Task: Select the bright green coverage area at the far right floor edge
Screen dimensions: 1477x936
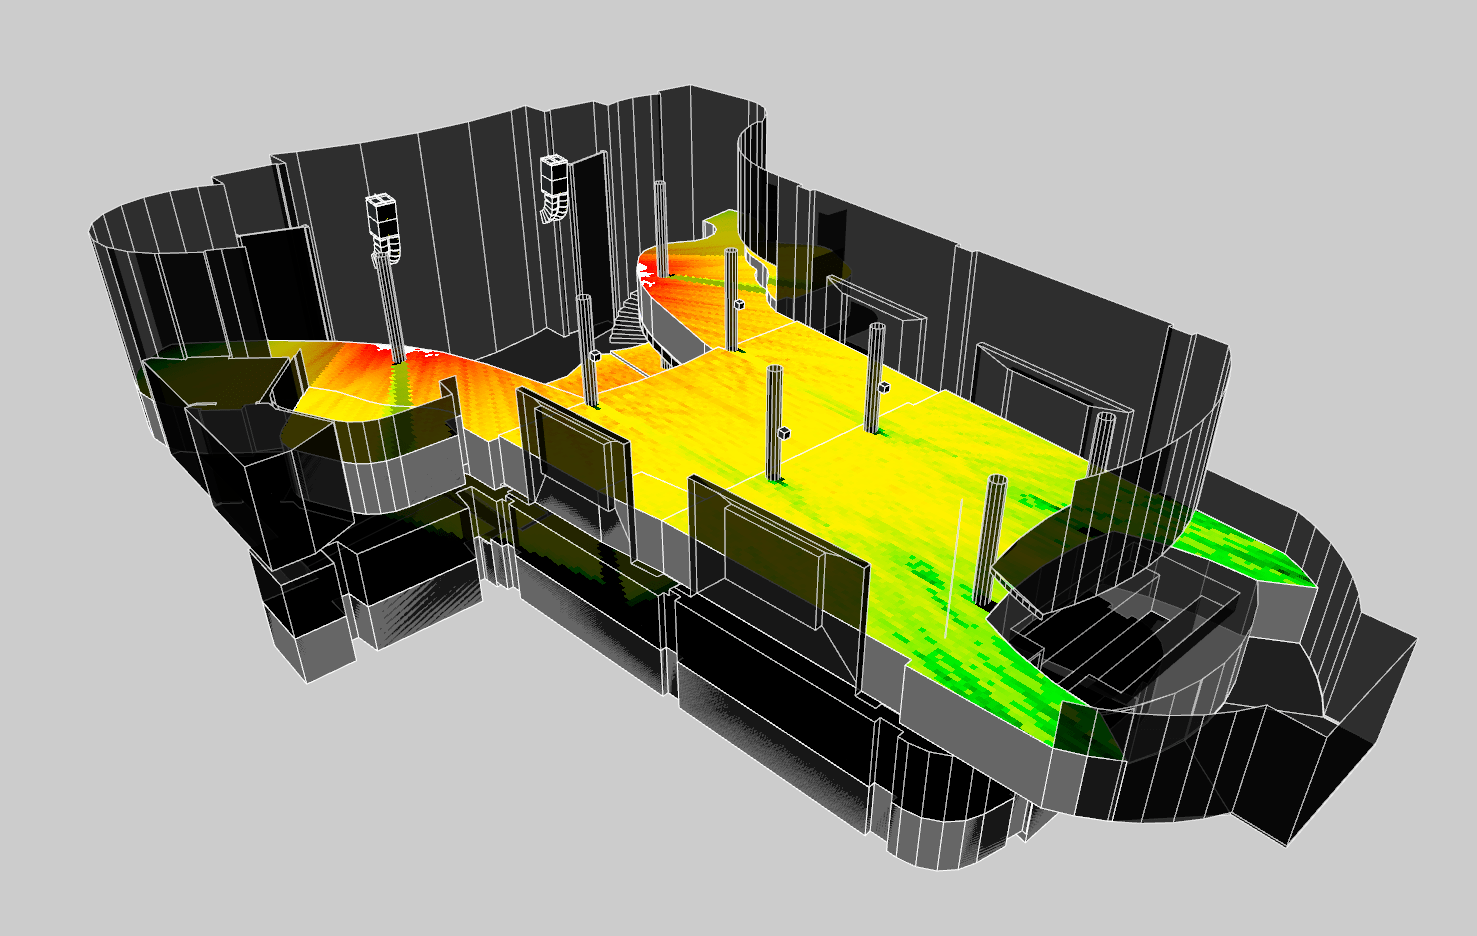Action: [1244, 549]
